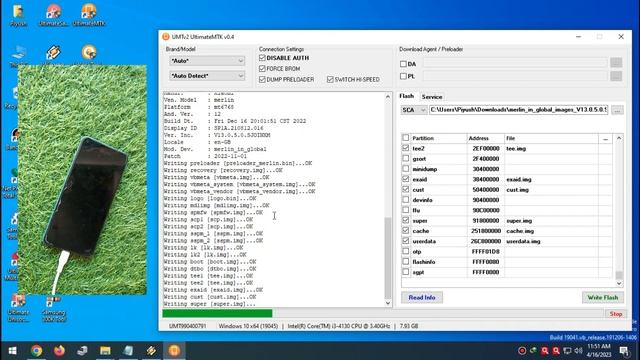
Task: Click the Read Info button
Action: pos(422,298)
